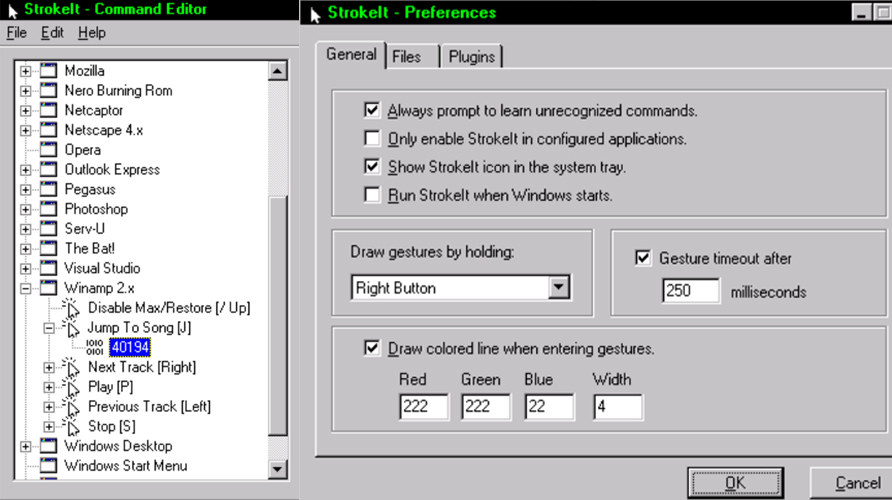Uncheck Draw colored line when entering gestures
Screen dimensions: 892x500
372,348
